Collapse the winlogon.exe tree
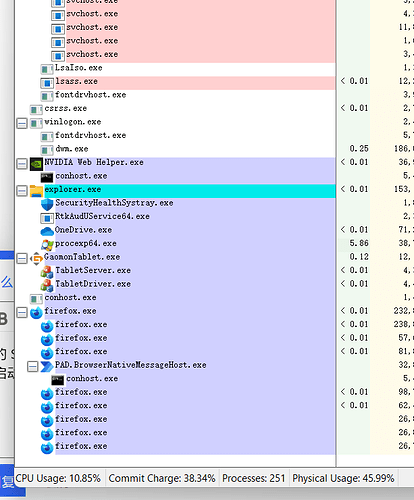This screenshot has height=500, width=414. (22, 124)
